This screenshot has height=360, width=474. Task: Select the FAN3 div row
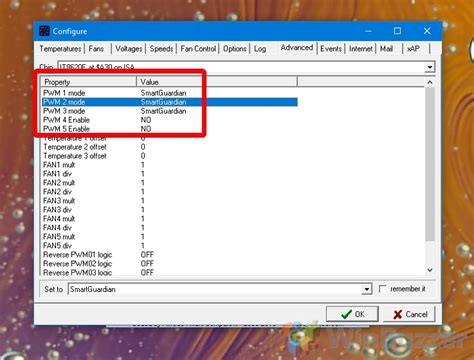[170, 210]
